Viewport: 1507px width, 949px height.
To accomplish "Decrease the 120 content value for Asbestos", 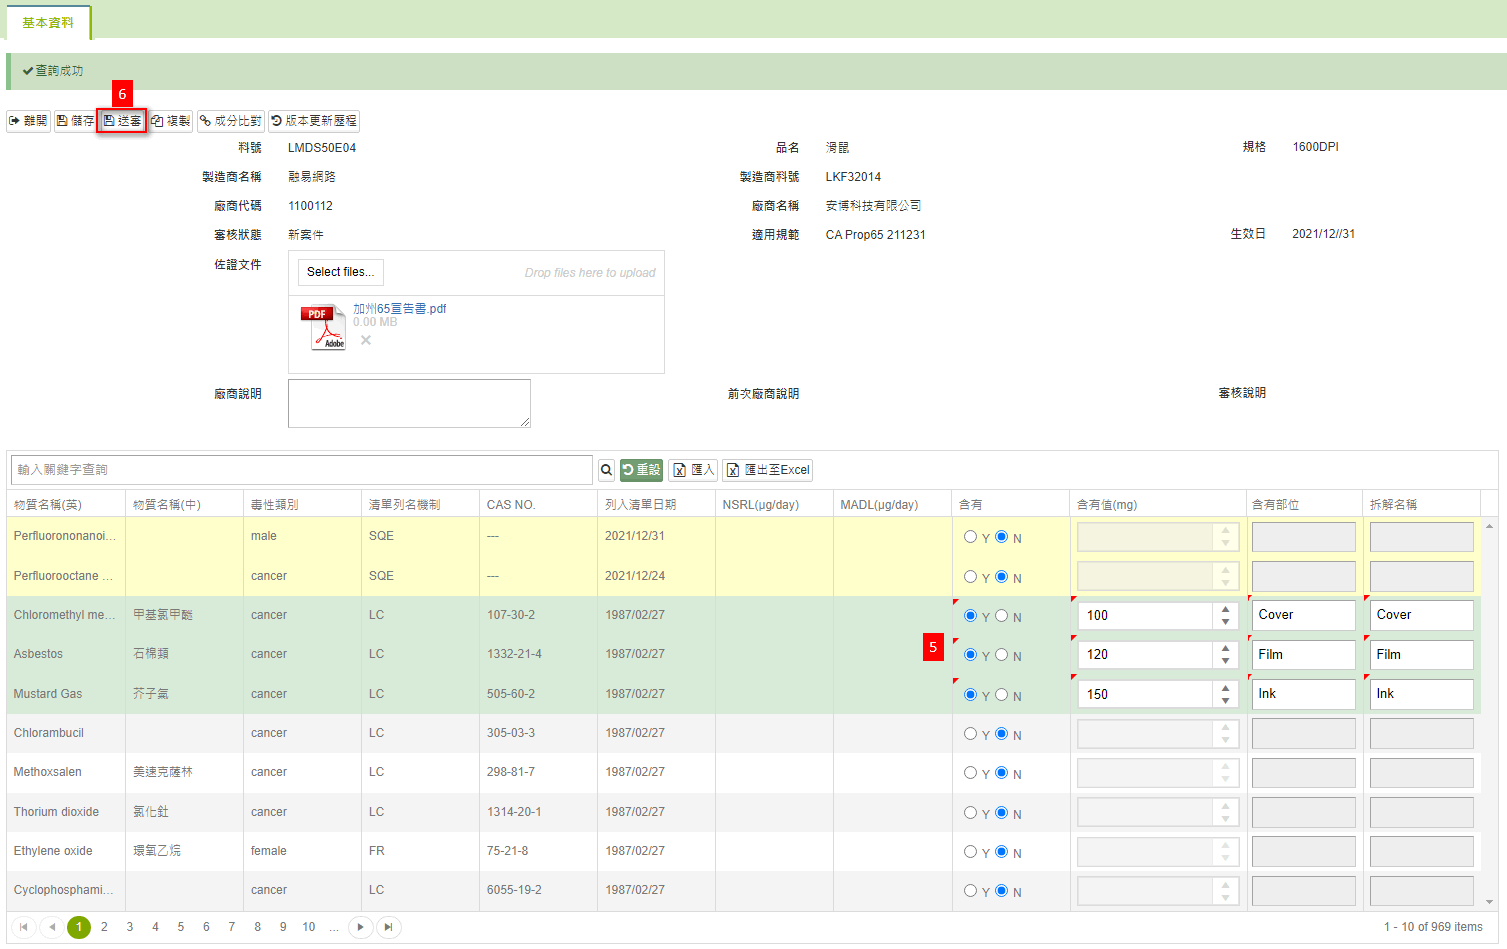I will coord(1225,661).
